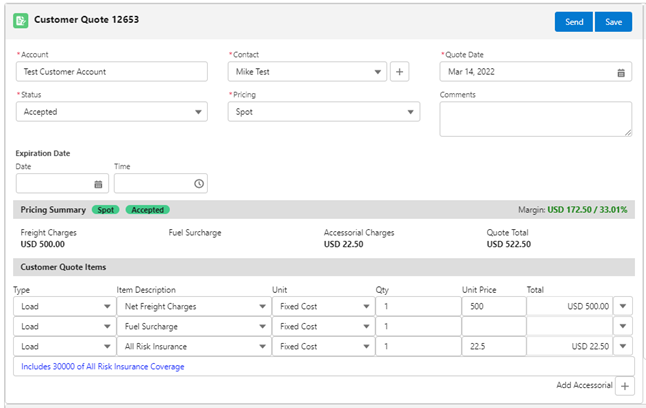Click the Freight Charges amount USD 500.00
646x408 pixels.
point(42,244)
